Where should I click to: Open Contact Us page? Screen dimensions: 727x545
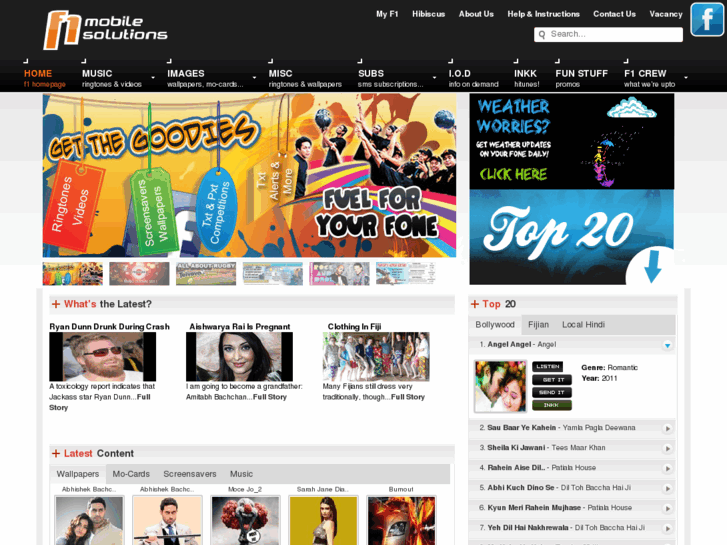[x=614, y=14]
